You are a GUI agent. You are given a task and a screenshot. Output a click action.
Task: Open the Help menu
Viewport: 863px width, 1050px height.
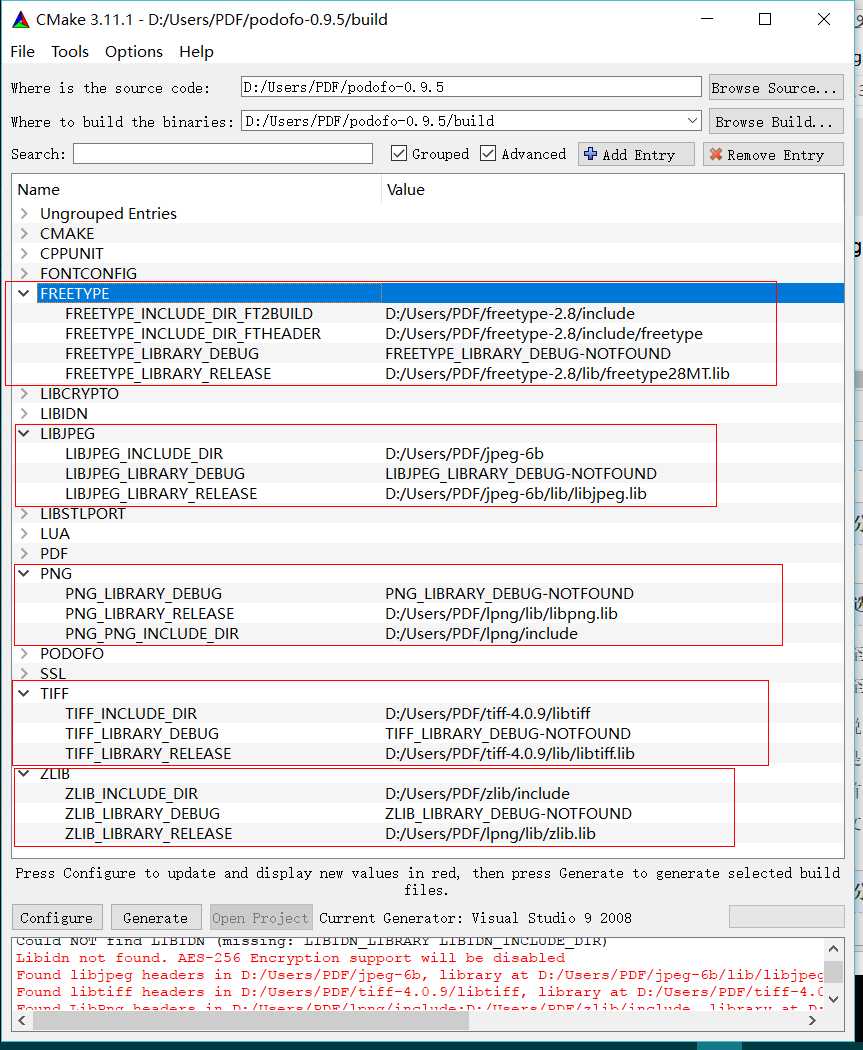tap(196, 52)
